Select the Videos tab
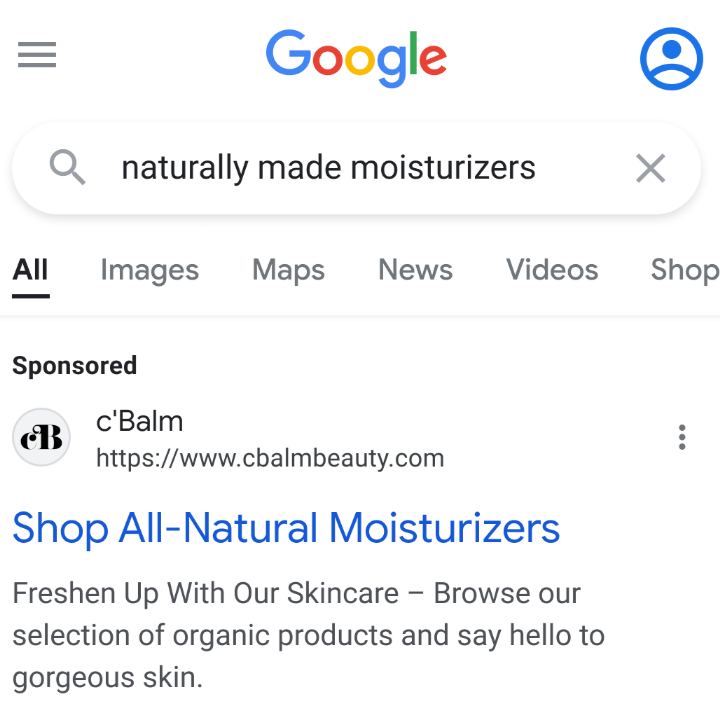The width and height of the screenshot is (720, 720). coord(552,270)
